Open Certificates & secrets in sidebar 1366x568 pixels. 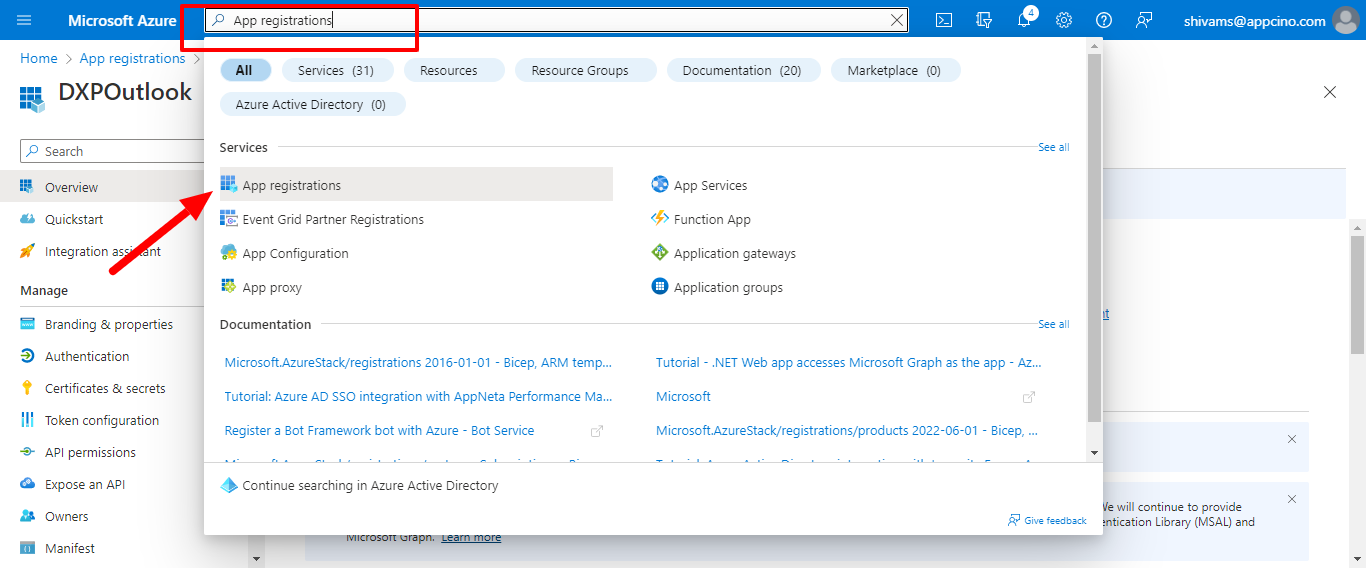[x=105, y=388]
